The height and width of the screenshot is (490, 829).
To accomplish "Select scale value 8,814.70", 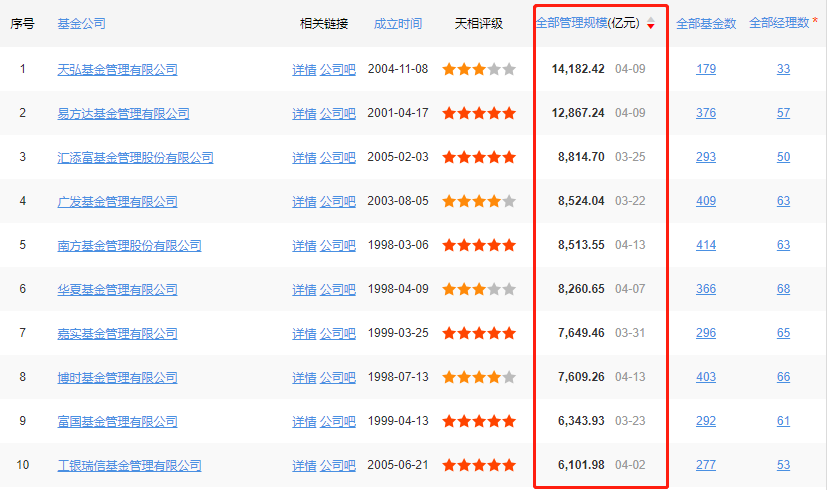I will 581,157.
